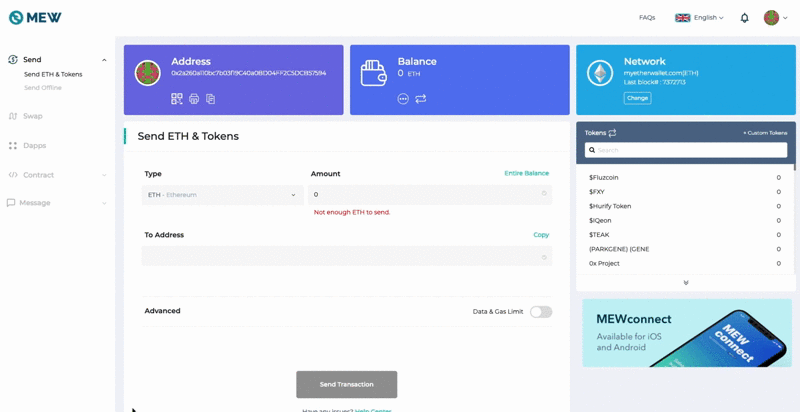The image size is (800, 412).
Task: Print the wallet address
Action: (x=194, y=99)
